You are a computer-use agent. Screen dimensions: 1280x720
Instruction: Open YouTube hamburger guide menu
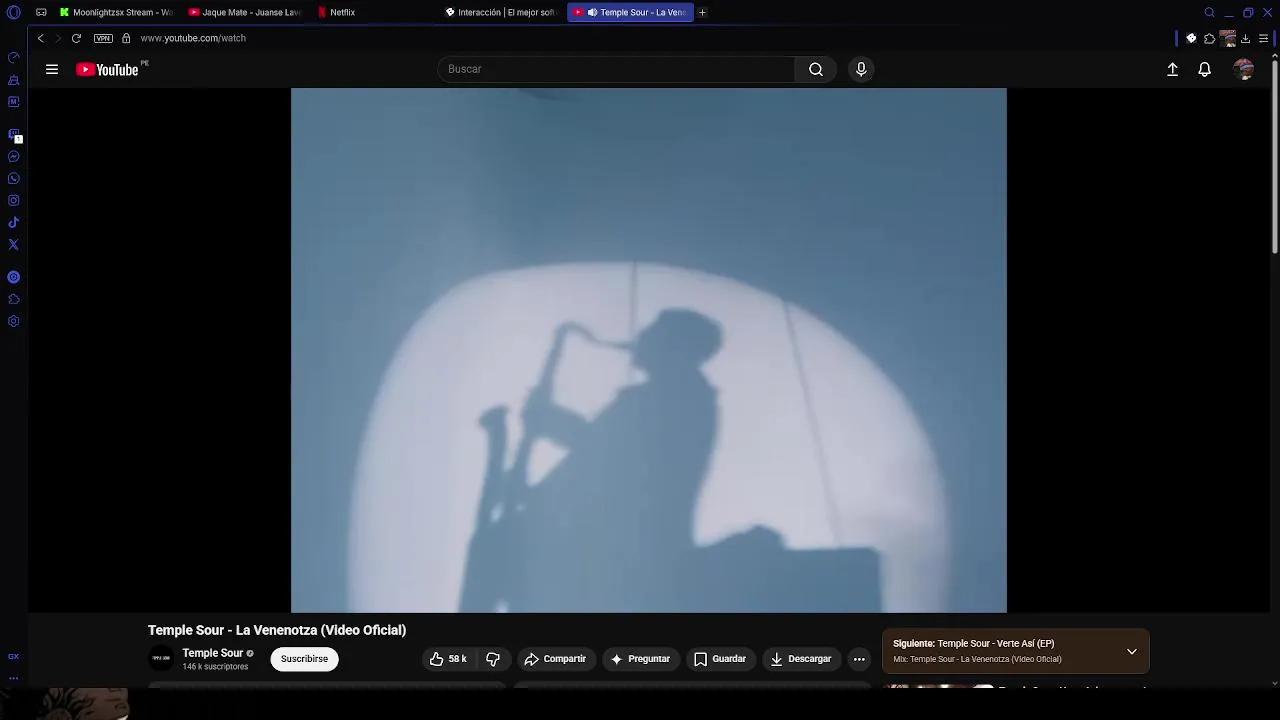(x=52, y=69)
